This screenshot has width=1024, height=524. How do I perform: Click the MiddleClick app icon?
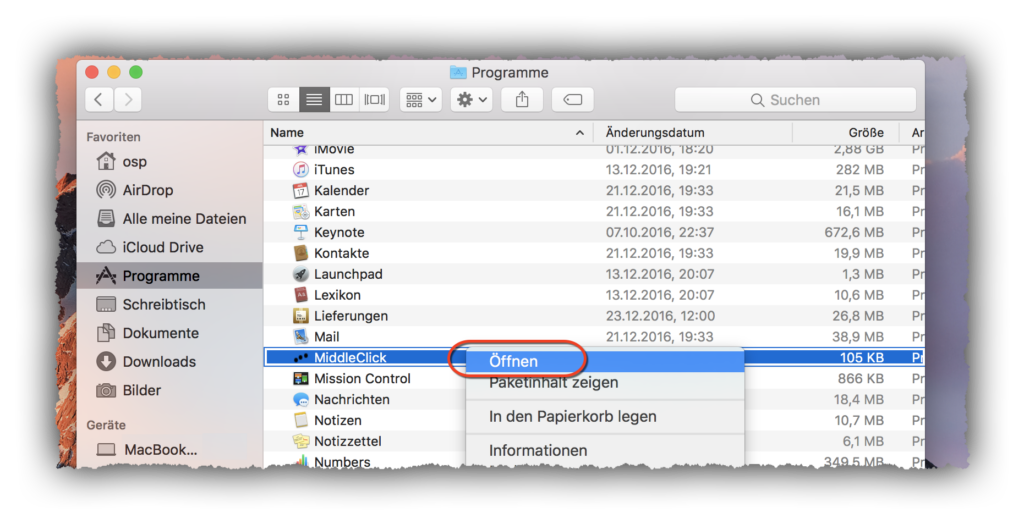click(x=300, y=358)
